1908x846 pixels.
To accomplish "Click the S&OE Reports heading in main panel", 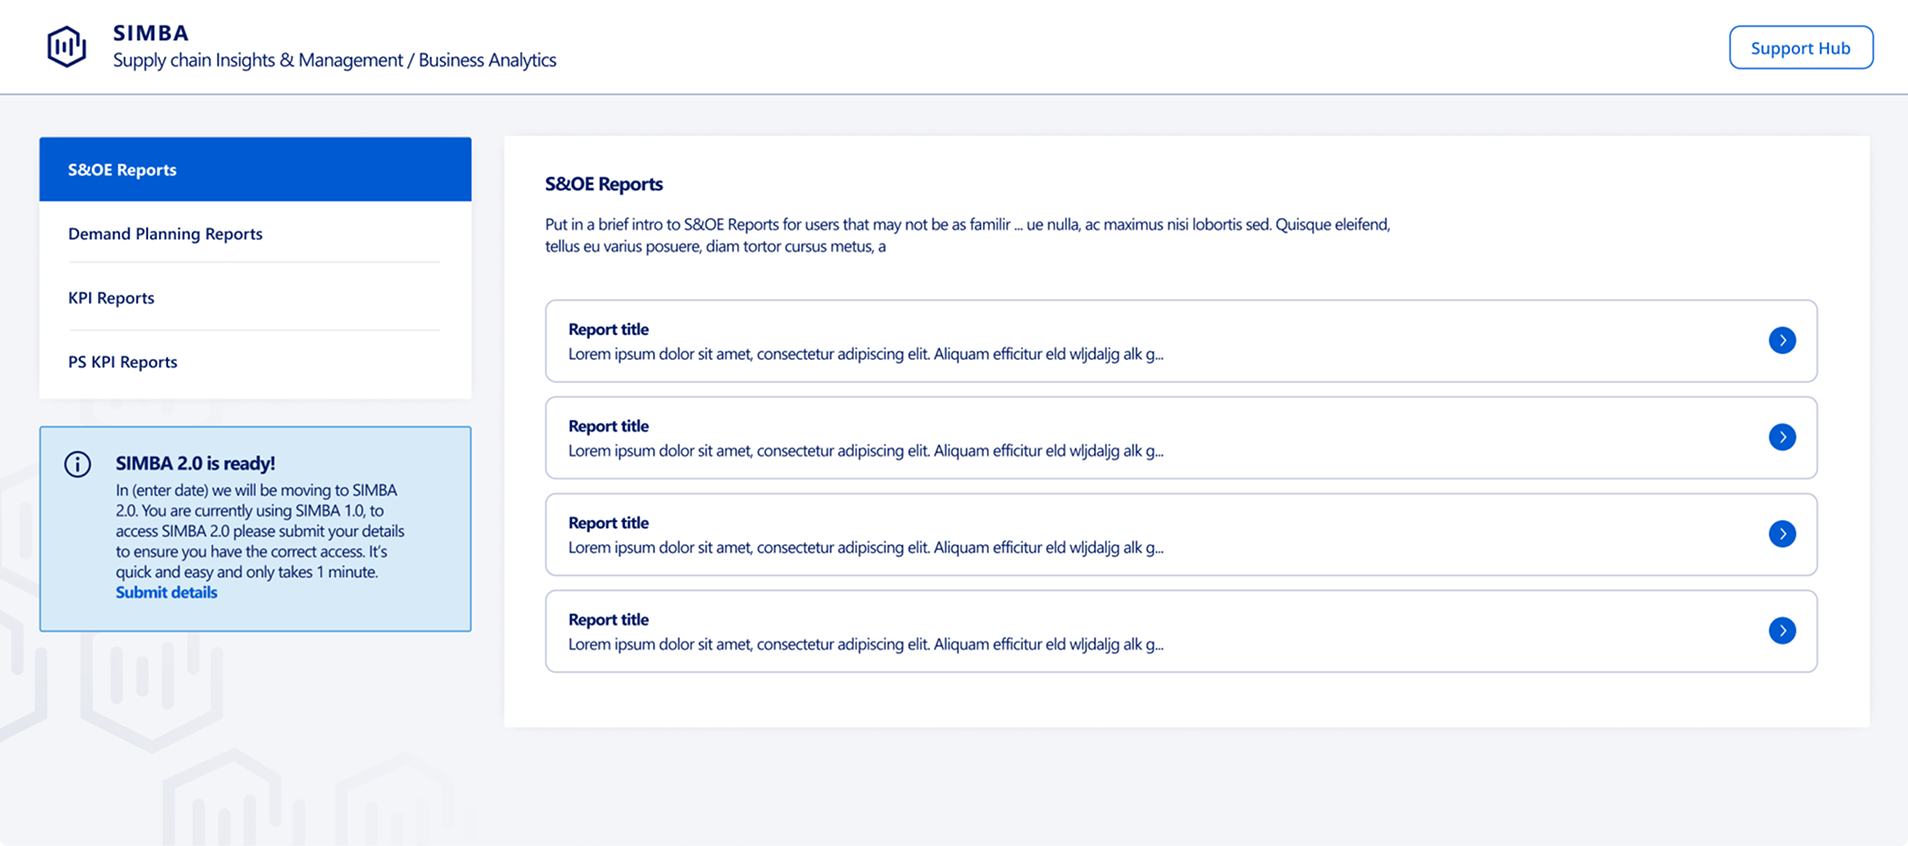I will pyautogui.click(x=604, y=184).
